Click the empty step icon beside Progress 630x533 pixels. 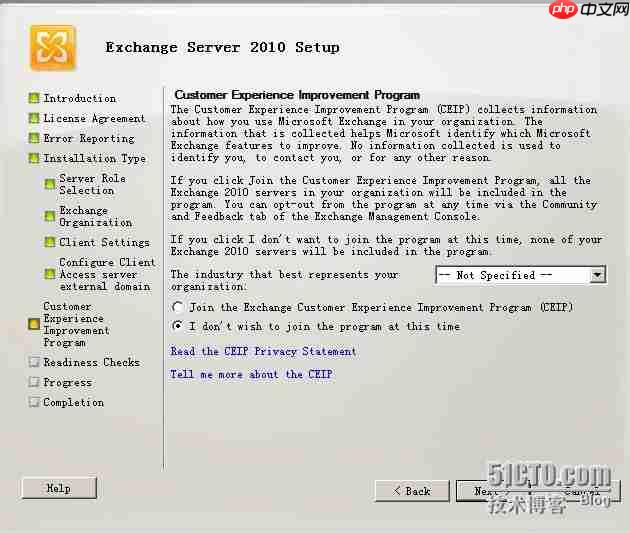coord(34,382)
